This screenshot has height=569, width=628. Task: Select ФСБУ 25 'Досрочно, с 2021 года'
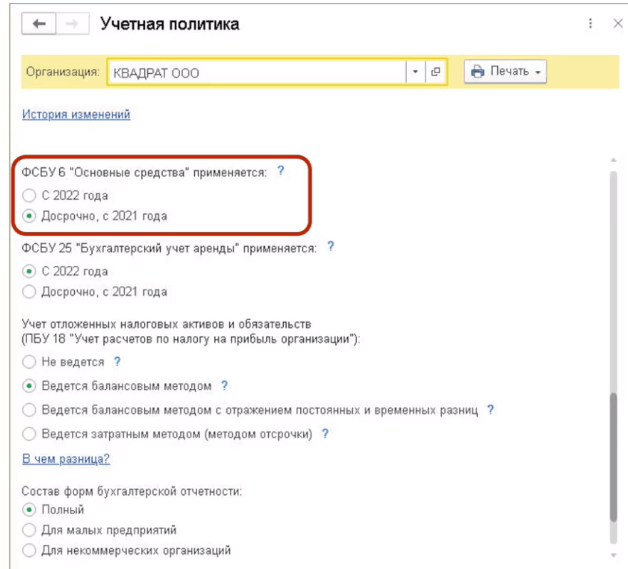(29, 292)
